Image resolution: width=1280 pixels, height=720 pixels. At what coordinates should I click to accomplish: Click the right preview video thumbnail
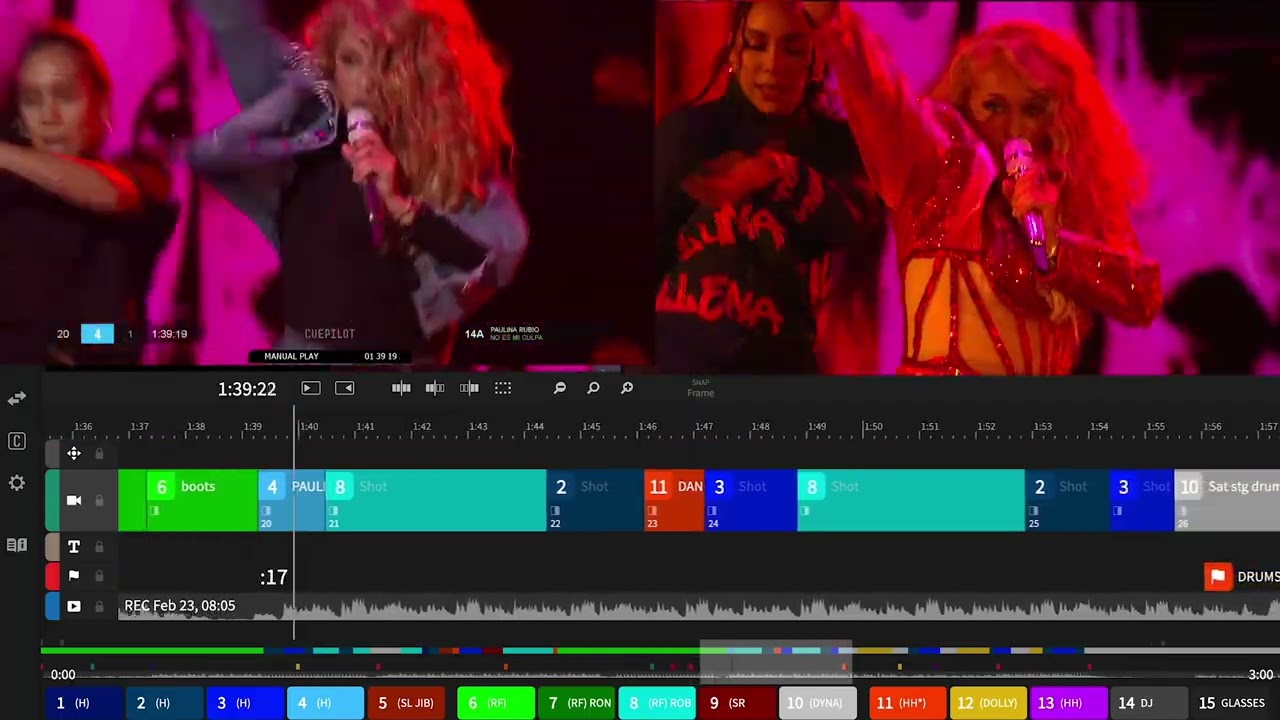tap(968, 187)
